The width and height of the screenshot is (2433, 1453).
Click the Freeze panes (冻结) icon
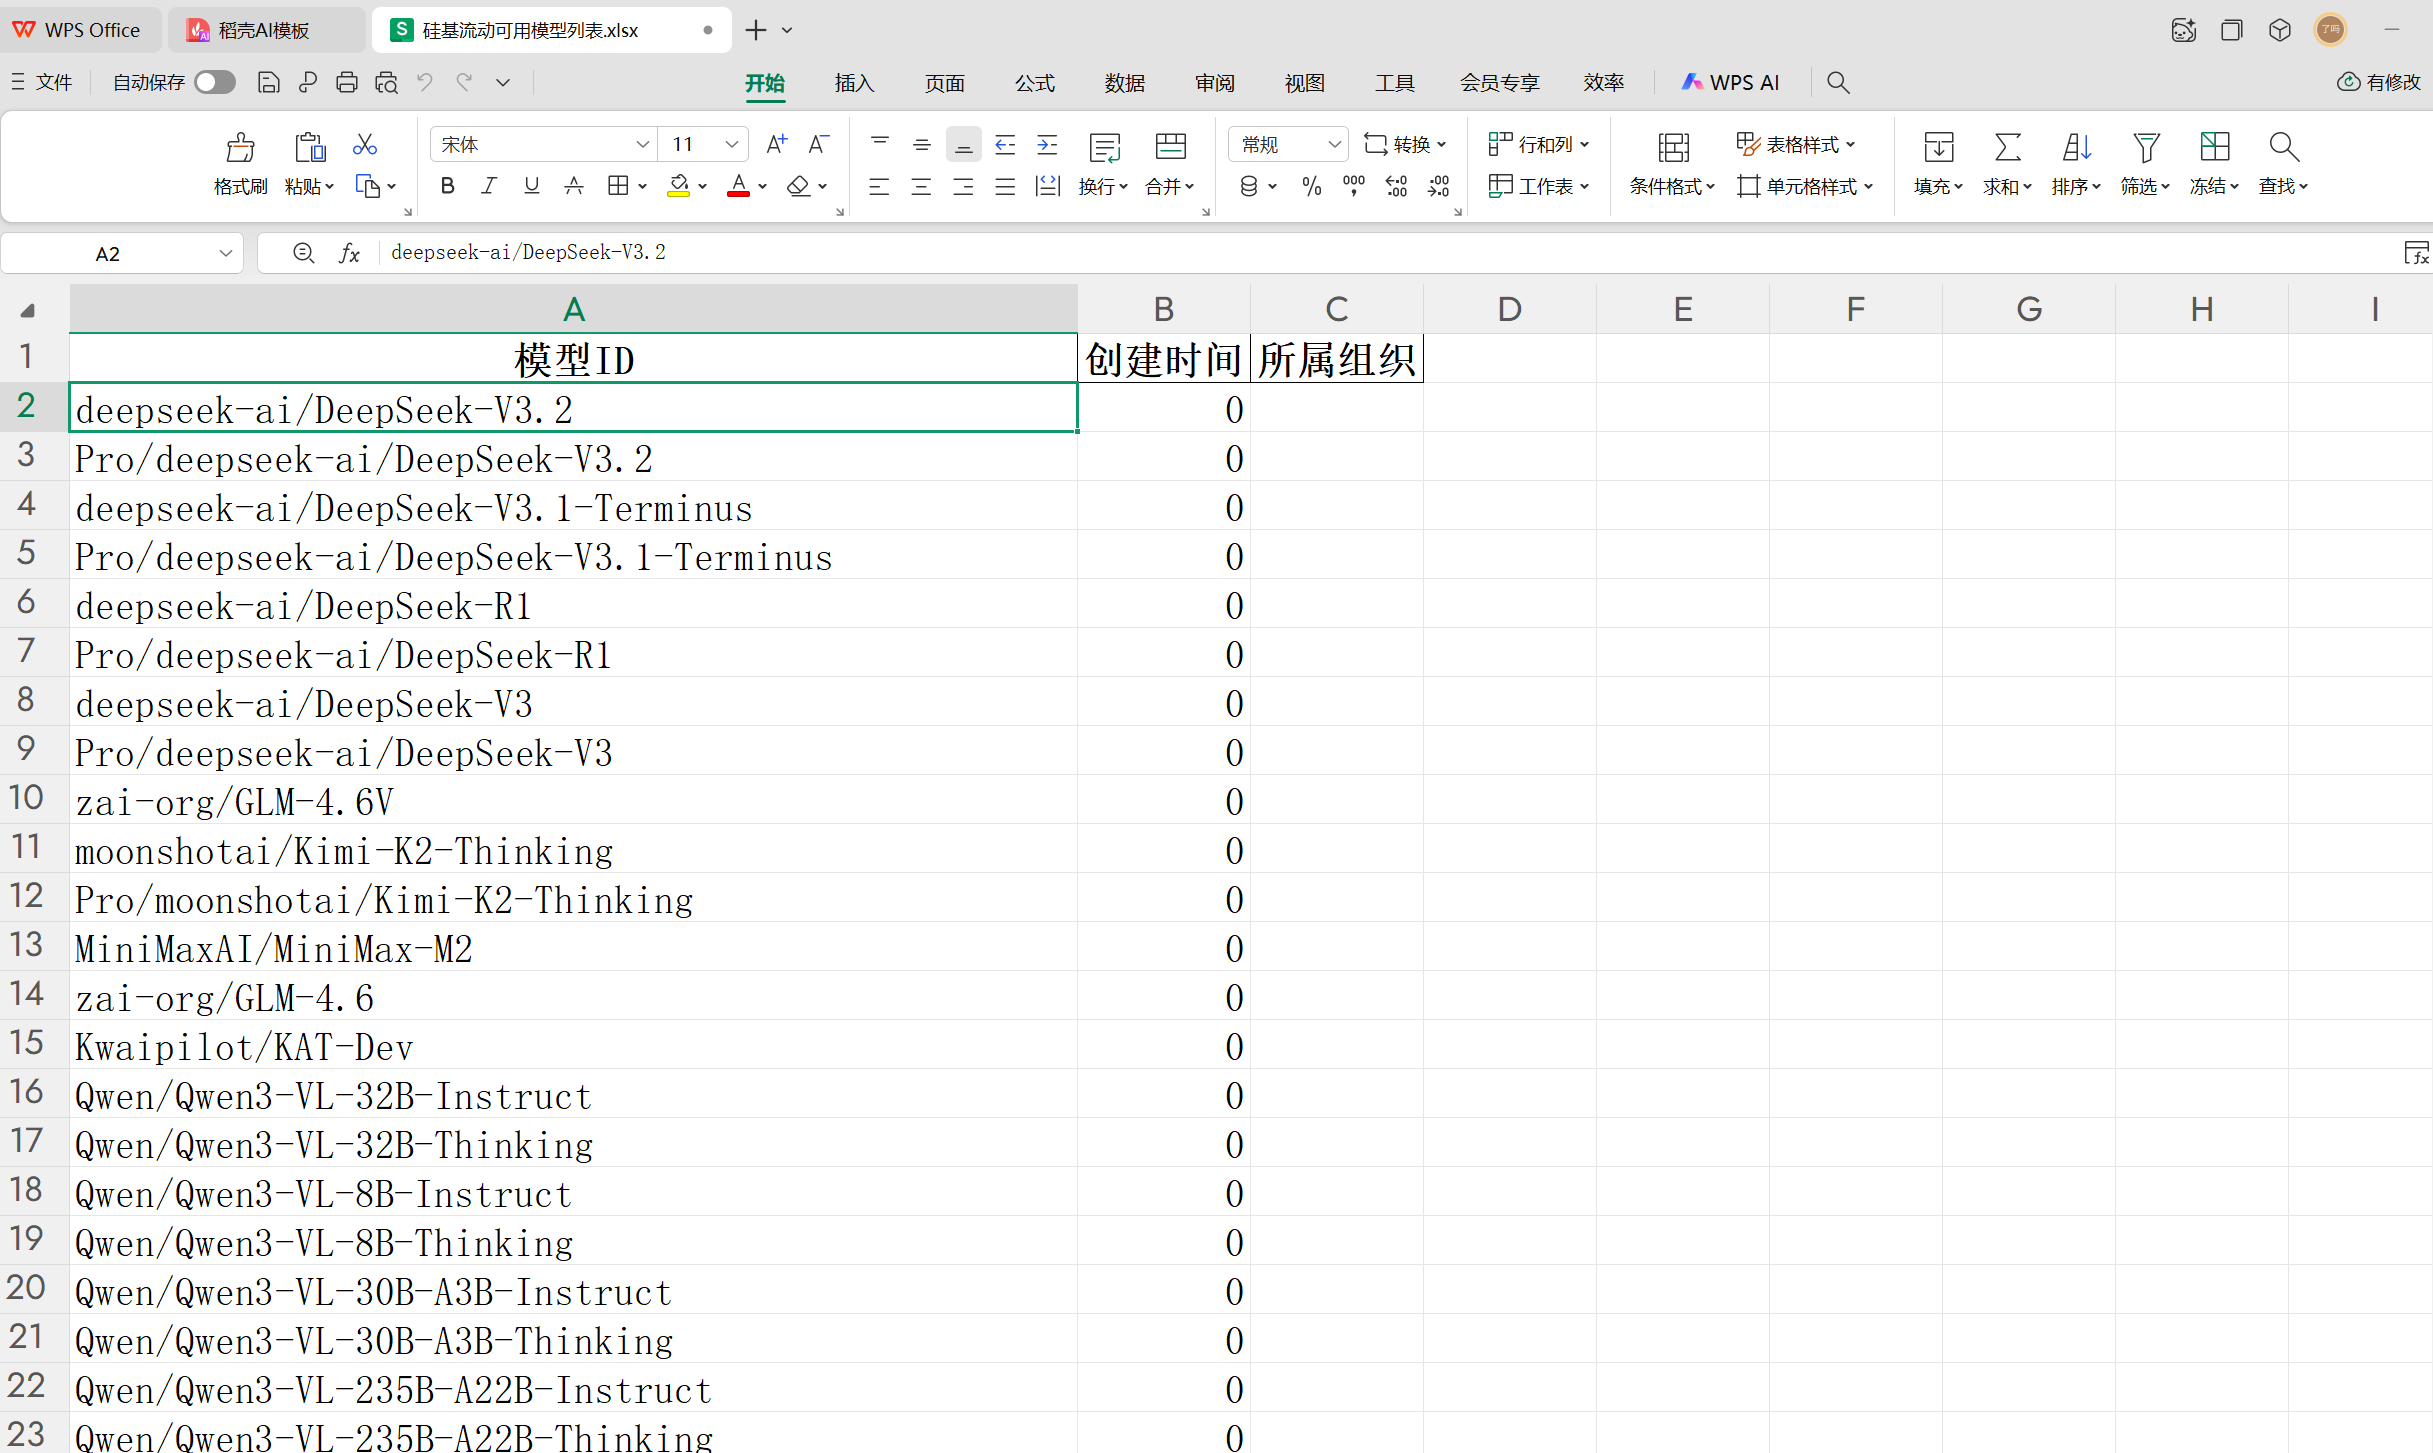click(2214, 148)
